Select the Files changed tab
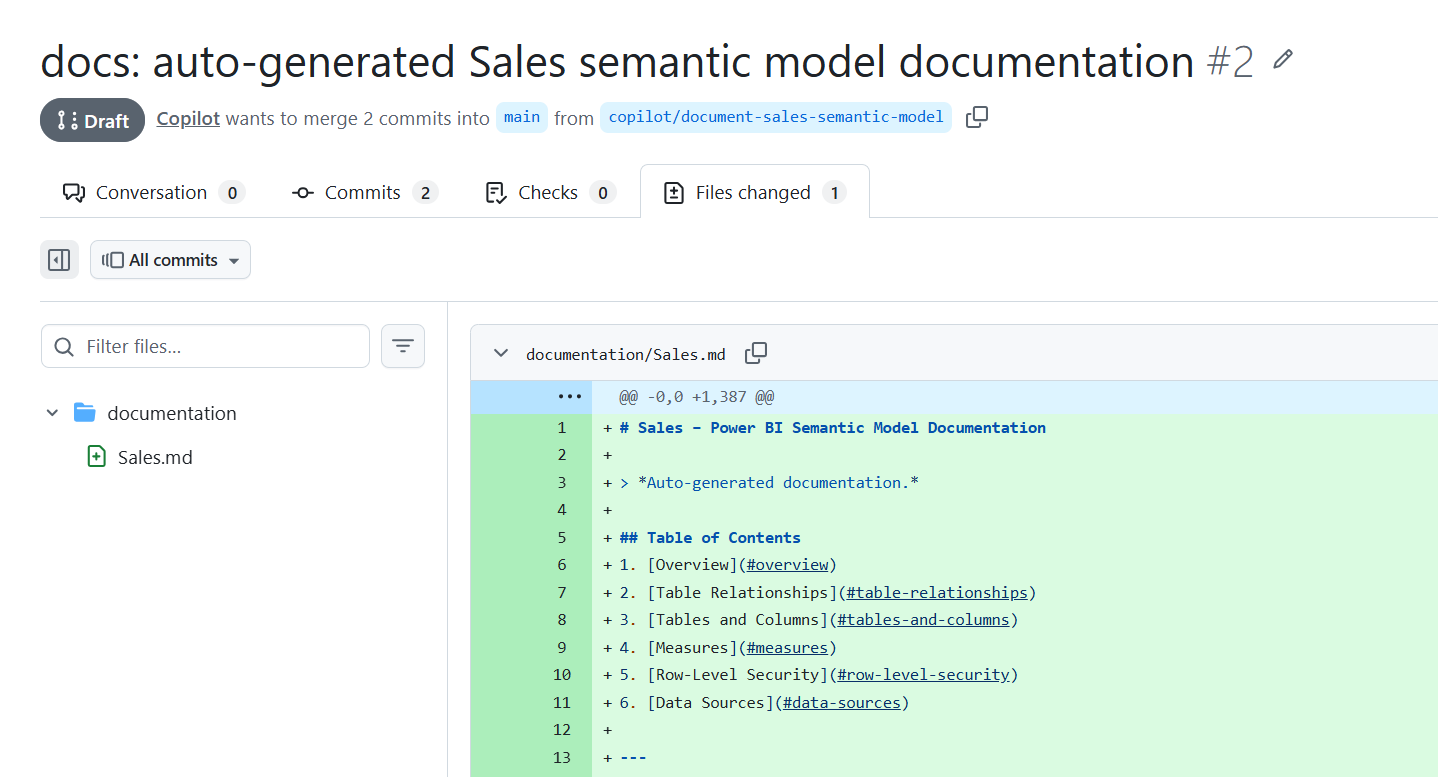This screenshot has width=1438, height=777. 753,192
